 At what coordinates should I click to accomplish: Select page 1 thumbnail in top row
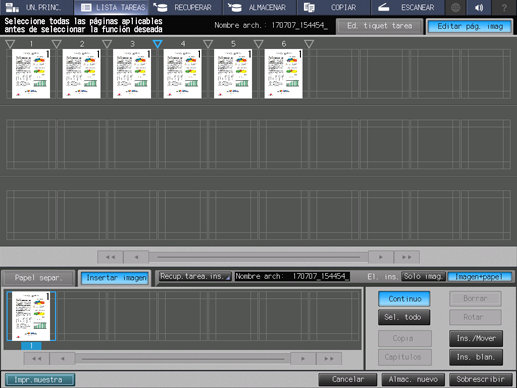(x=31, y=74)
